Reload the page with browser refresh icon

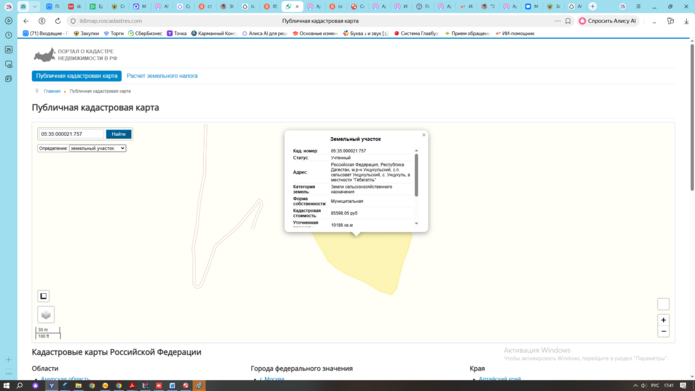tap(58, 21)
